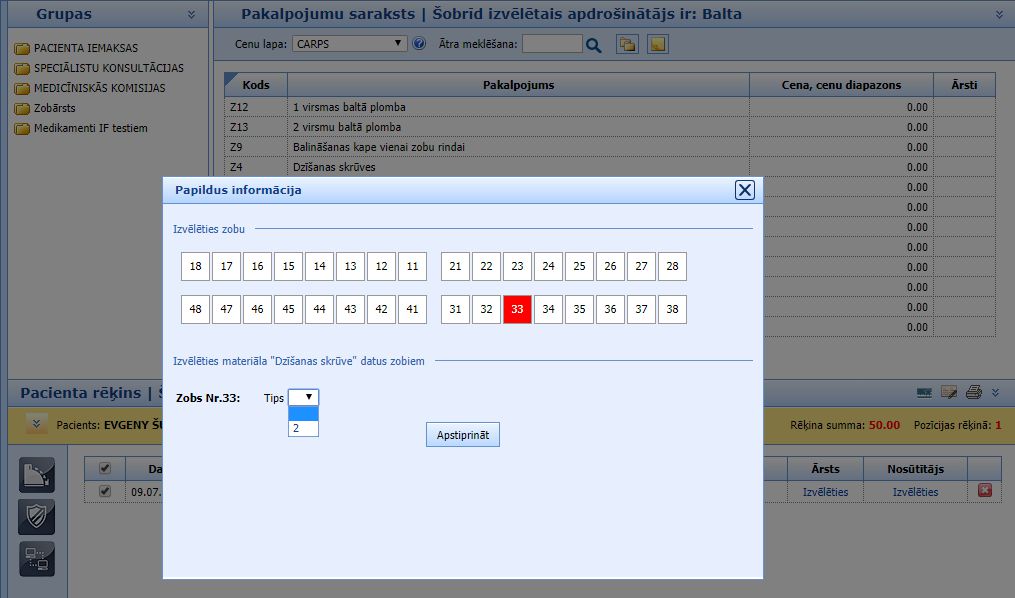Deselect the red highlighted tooth 33

pyautogui.click(x=517, y=309)
